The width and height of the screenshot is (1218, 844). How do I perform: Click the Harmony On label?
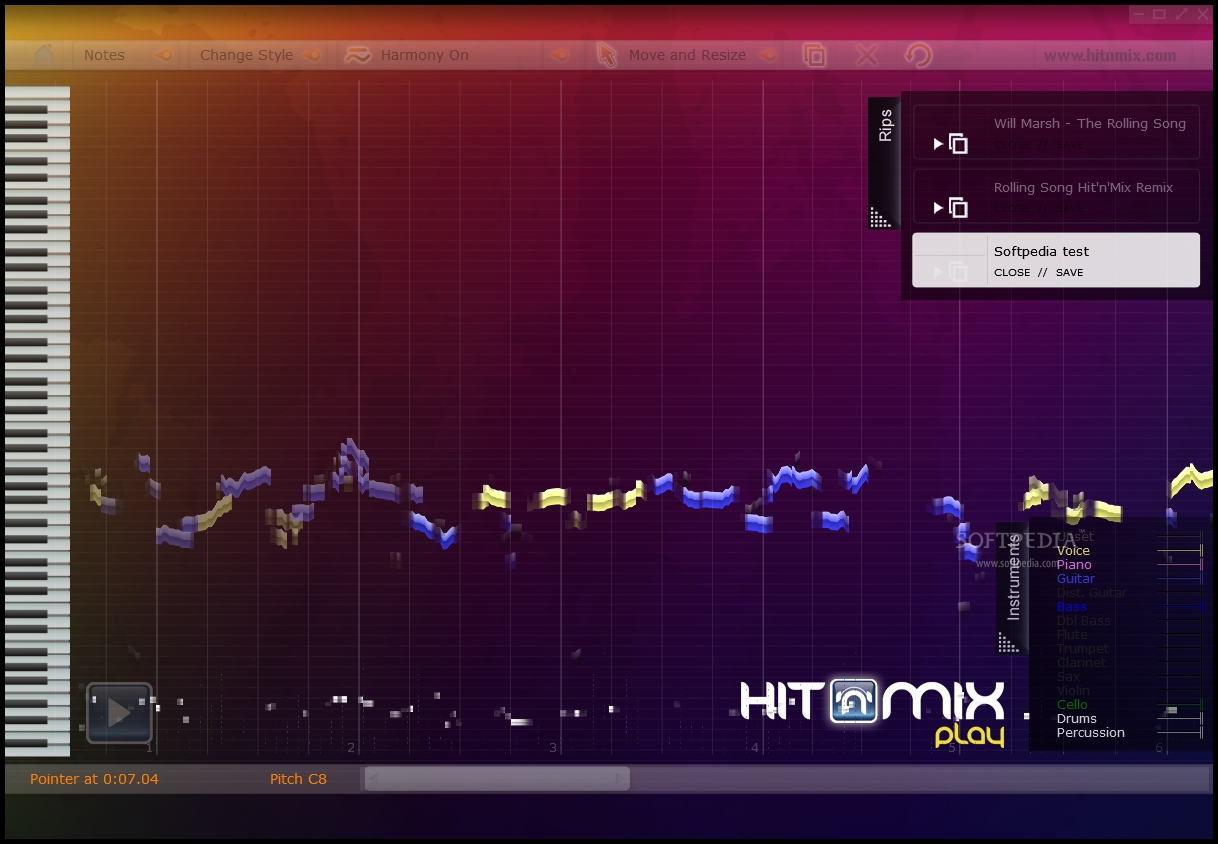point(425,55)
